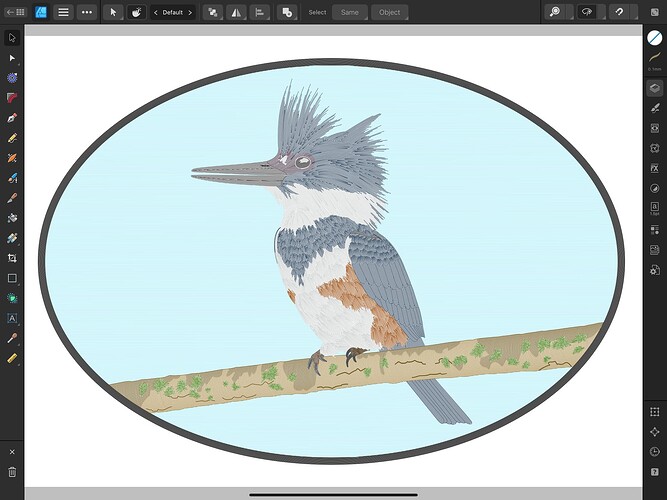Tap the iPad home indicator bar

coord(334,495)
